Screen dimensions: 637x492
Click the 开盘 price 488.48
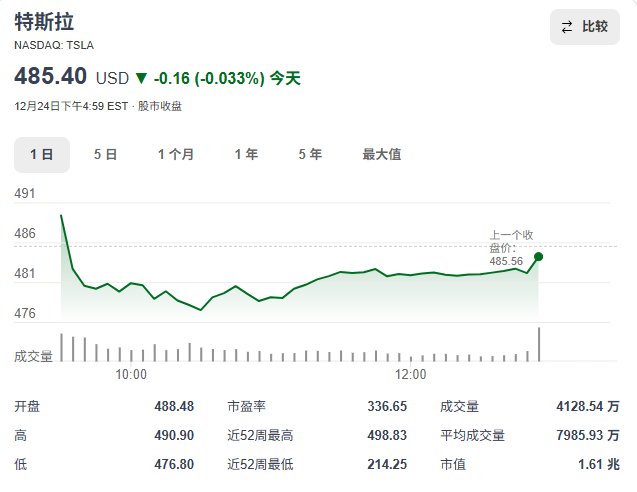click(x=174, y=406)
